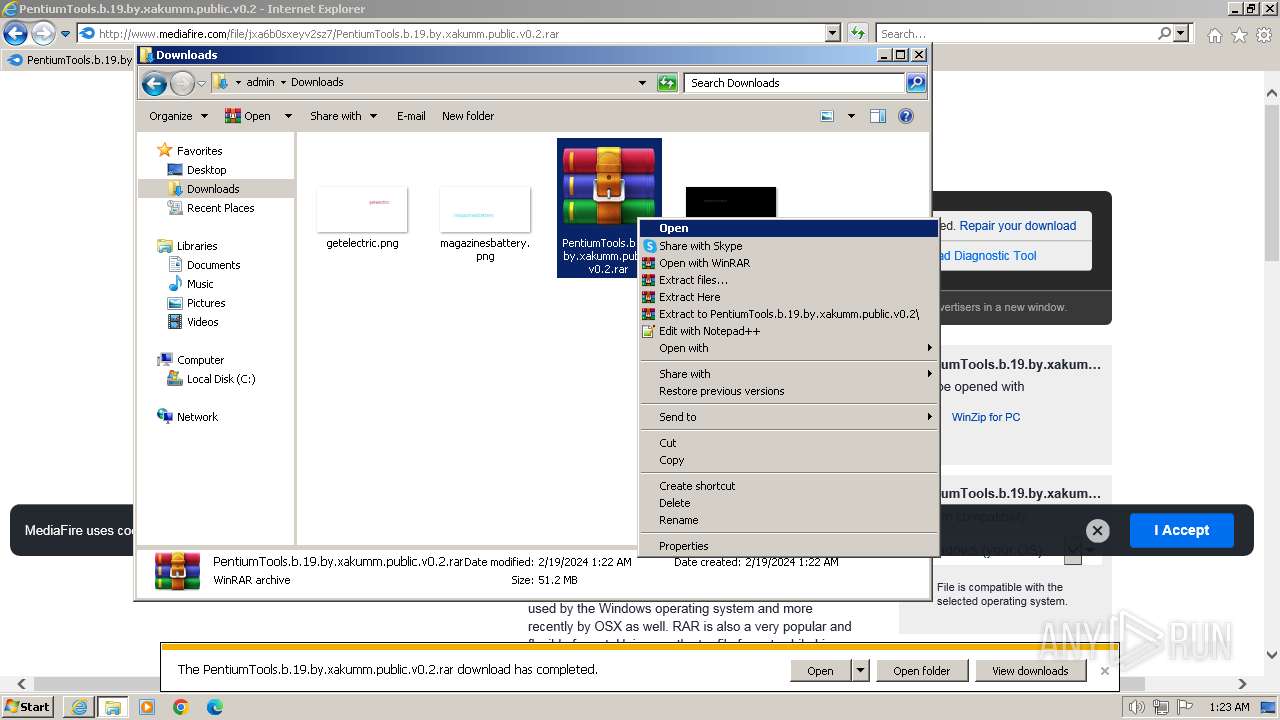Select Open with WinRAR
This screenshot has width=1280, height=720.
(789, 263)
